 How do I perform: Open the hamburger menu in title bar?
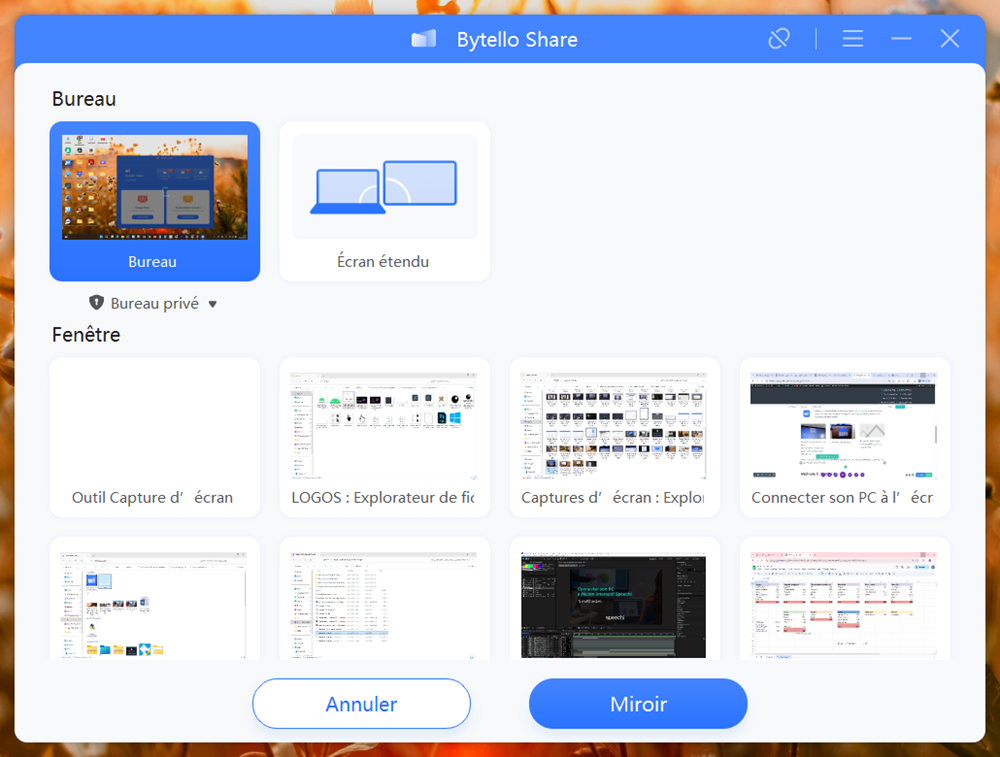point(852,39)
